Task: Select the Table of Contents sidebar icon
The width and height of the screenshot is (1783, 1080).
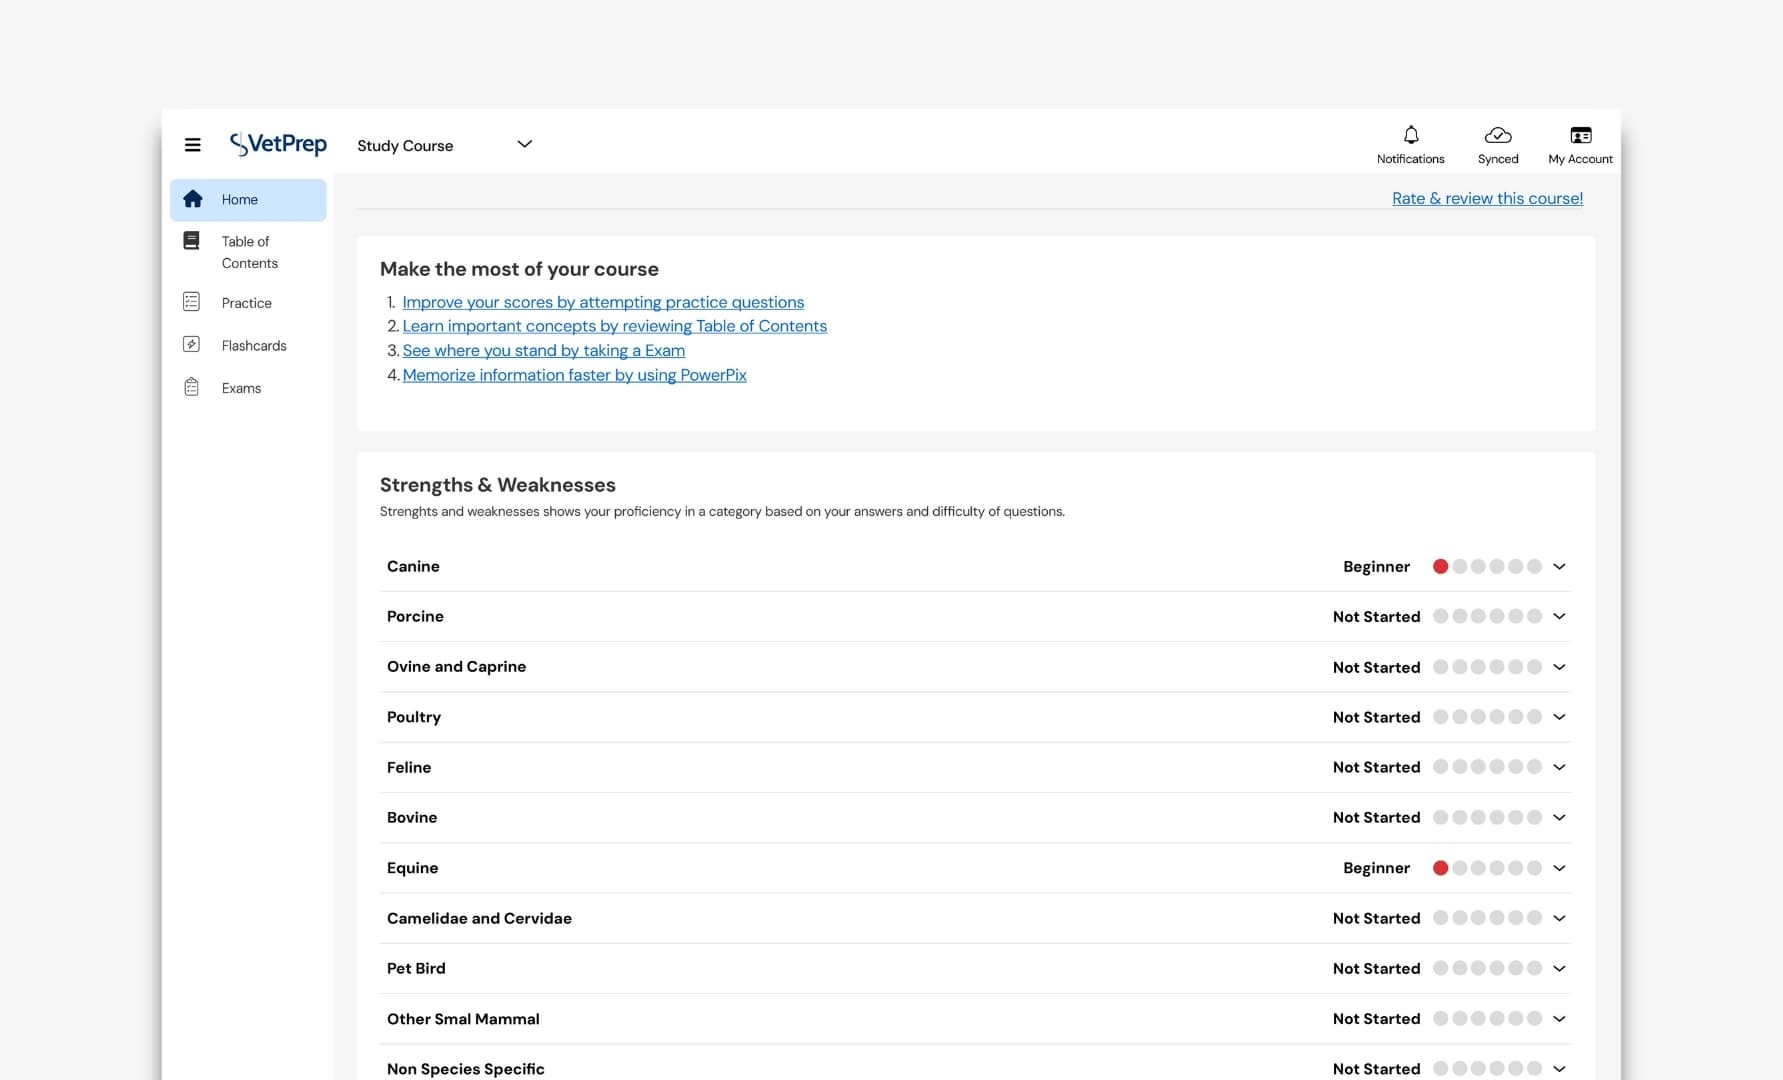Action: pos(192,240)
